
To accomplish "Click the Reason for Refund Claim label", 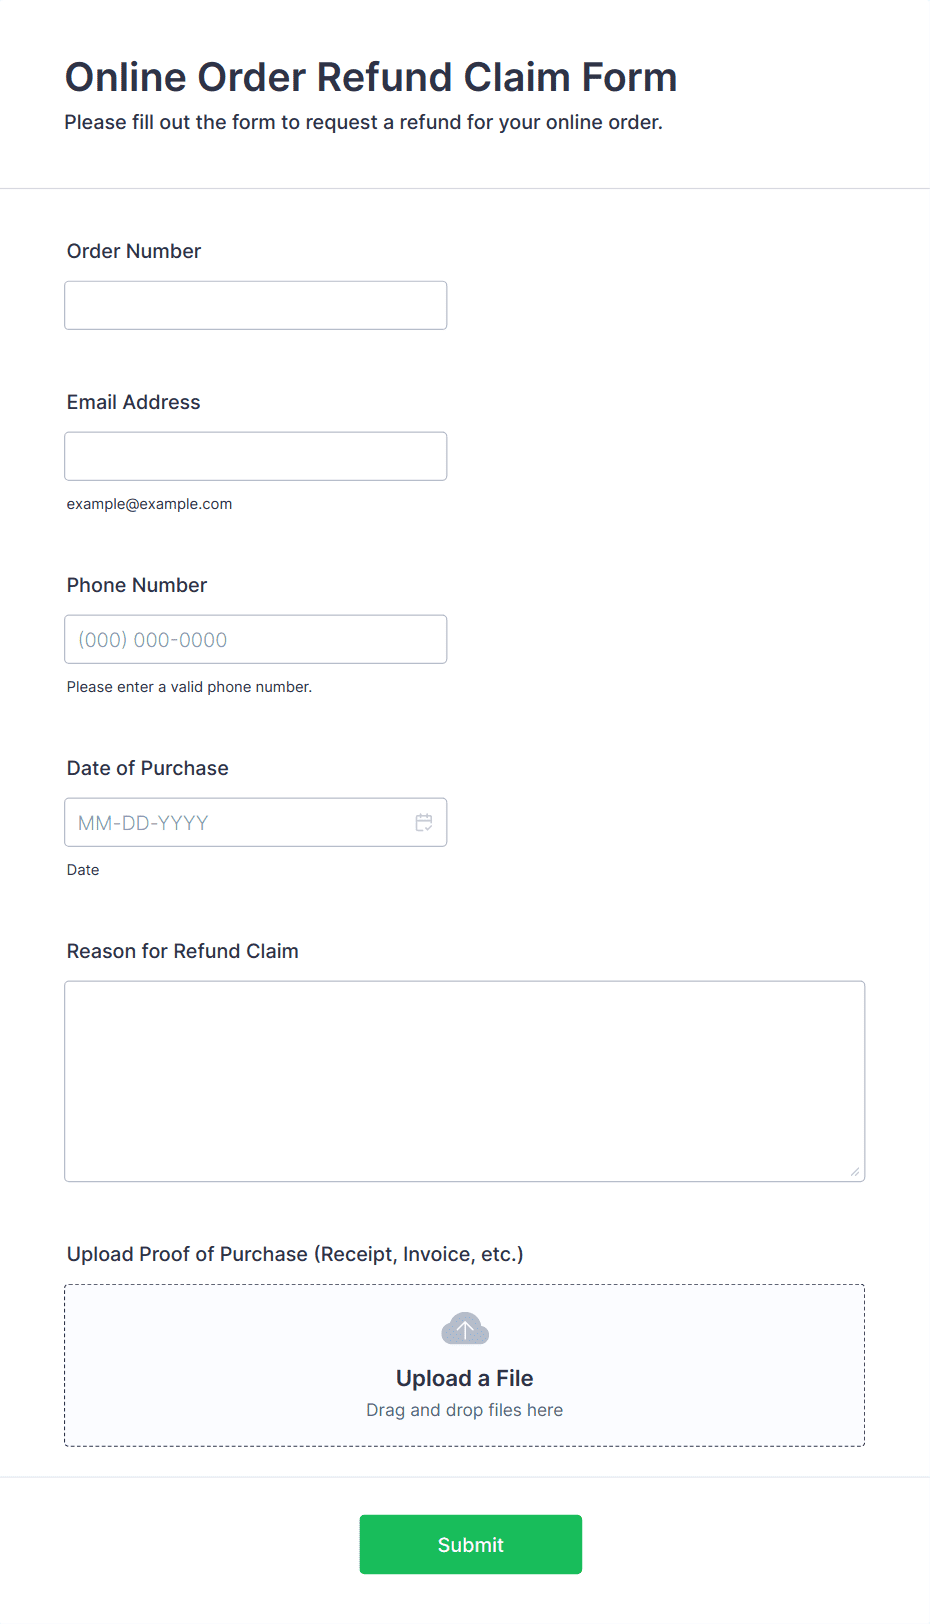I will (183, 951).
